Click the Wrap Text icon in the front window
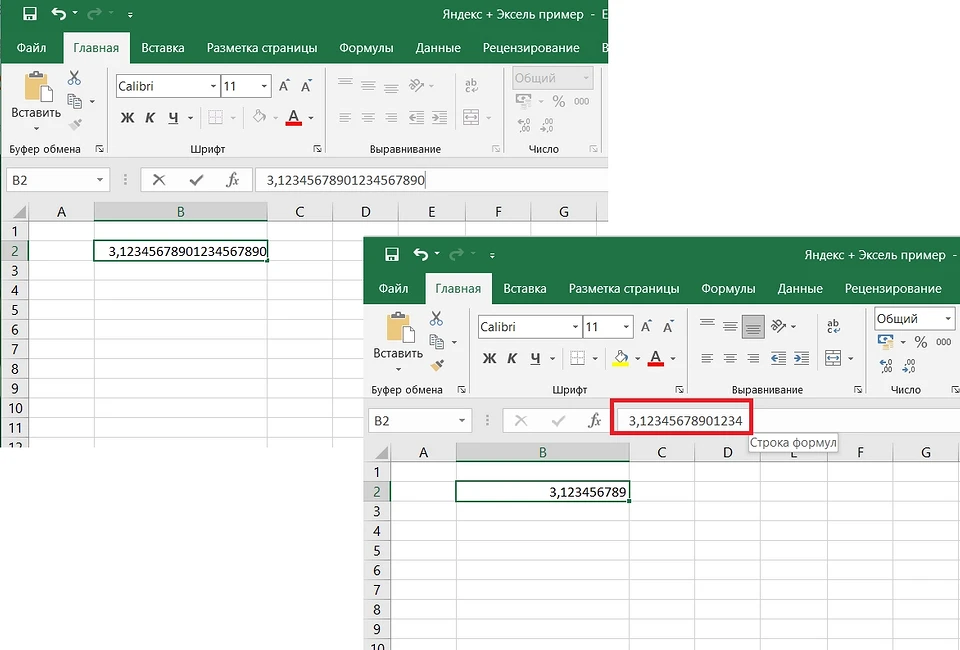 click(x=833, y=326)
